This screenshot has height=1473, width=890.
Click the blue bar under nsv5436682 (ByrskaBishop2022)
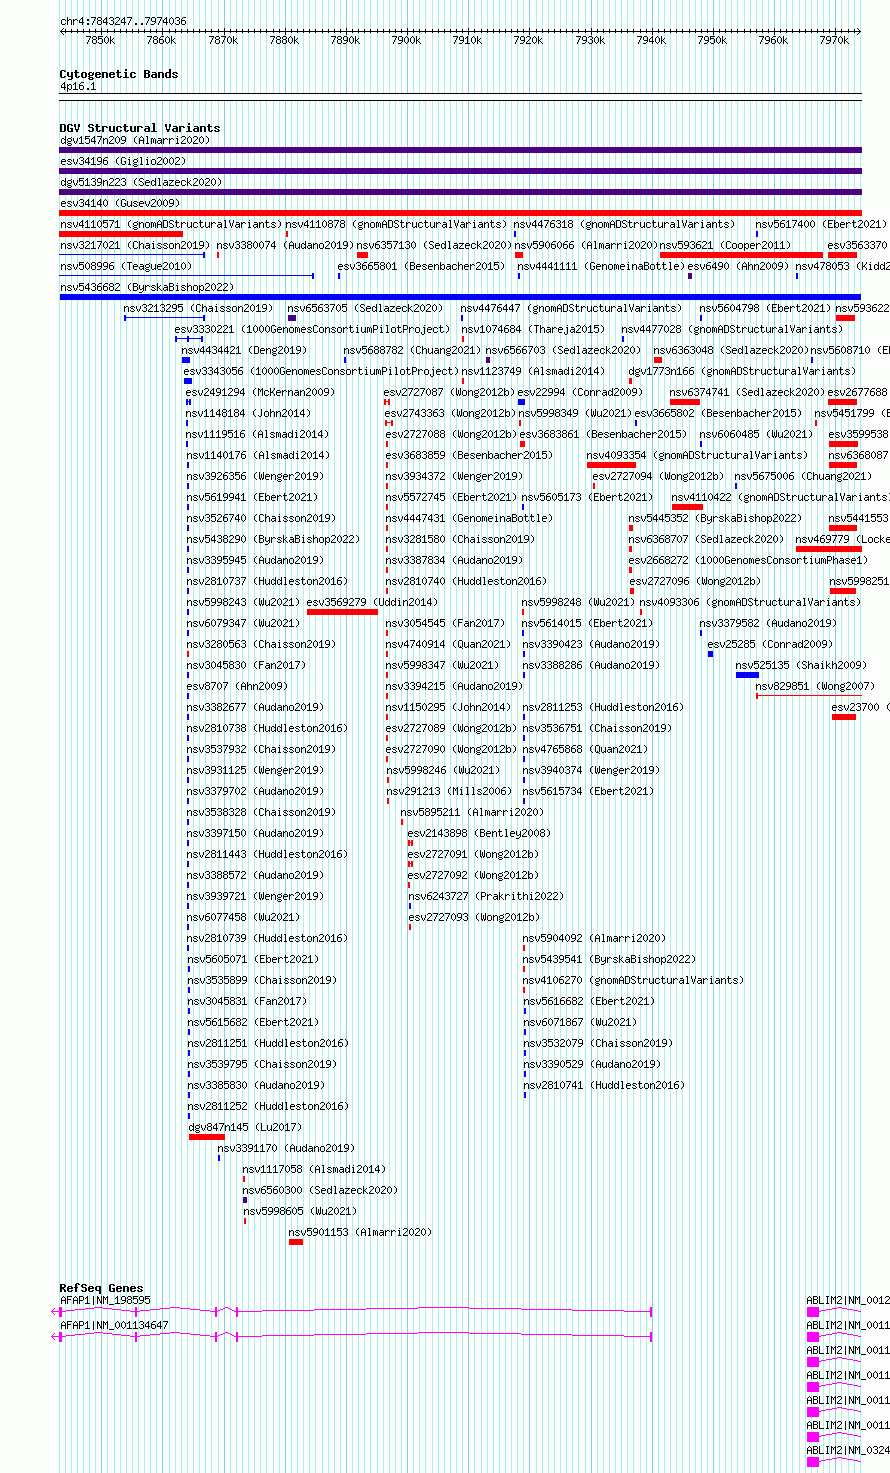(460, 297)
